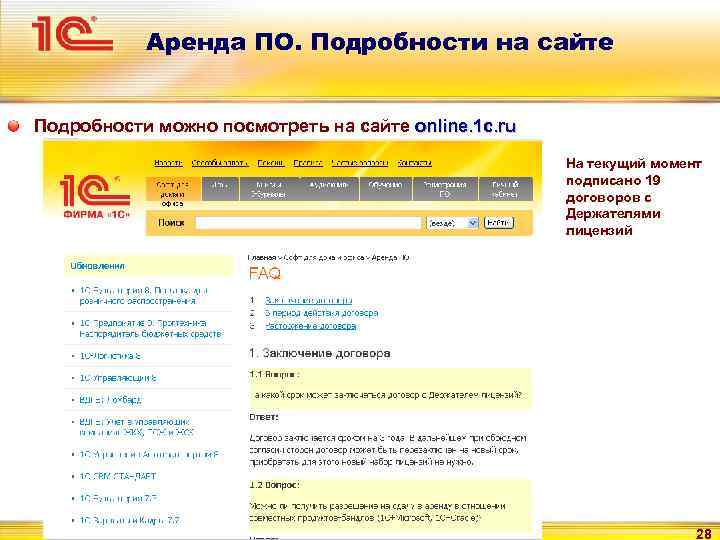This screenshot has width=720, height=540.
Task: Click the 'Обновления' sidebar heading
Action: (x=97, y=266)
